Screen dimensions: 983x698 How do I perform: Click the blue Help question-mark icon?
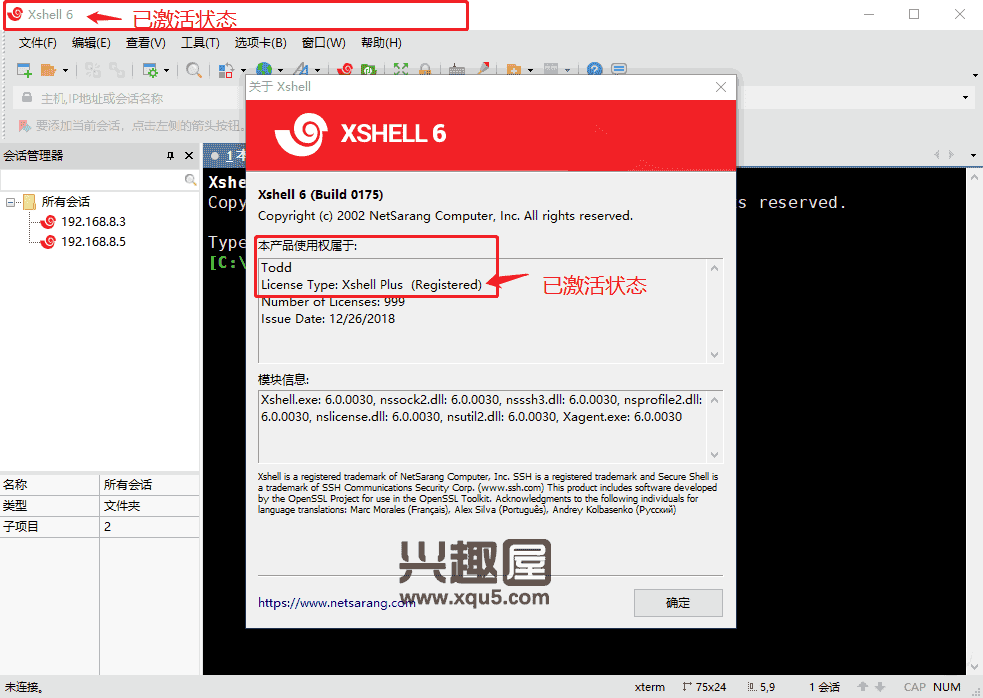pyautogui.click(x=594, y=69)
